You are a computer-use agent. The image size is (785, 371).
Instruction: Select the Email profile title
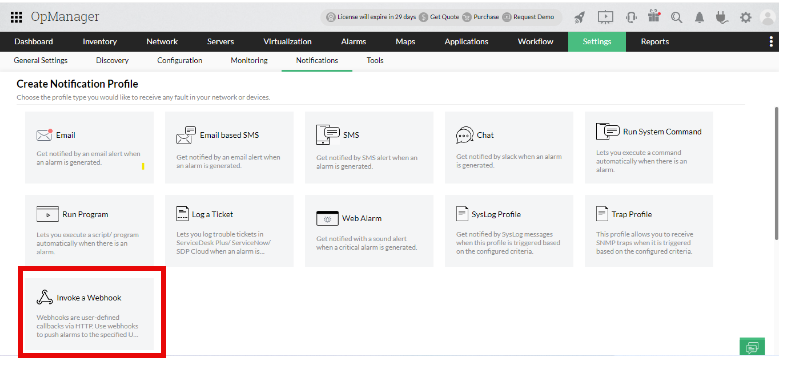point(66,135)
